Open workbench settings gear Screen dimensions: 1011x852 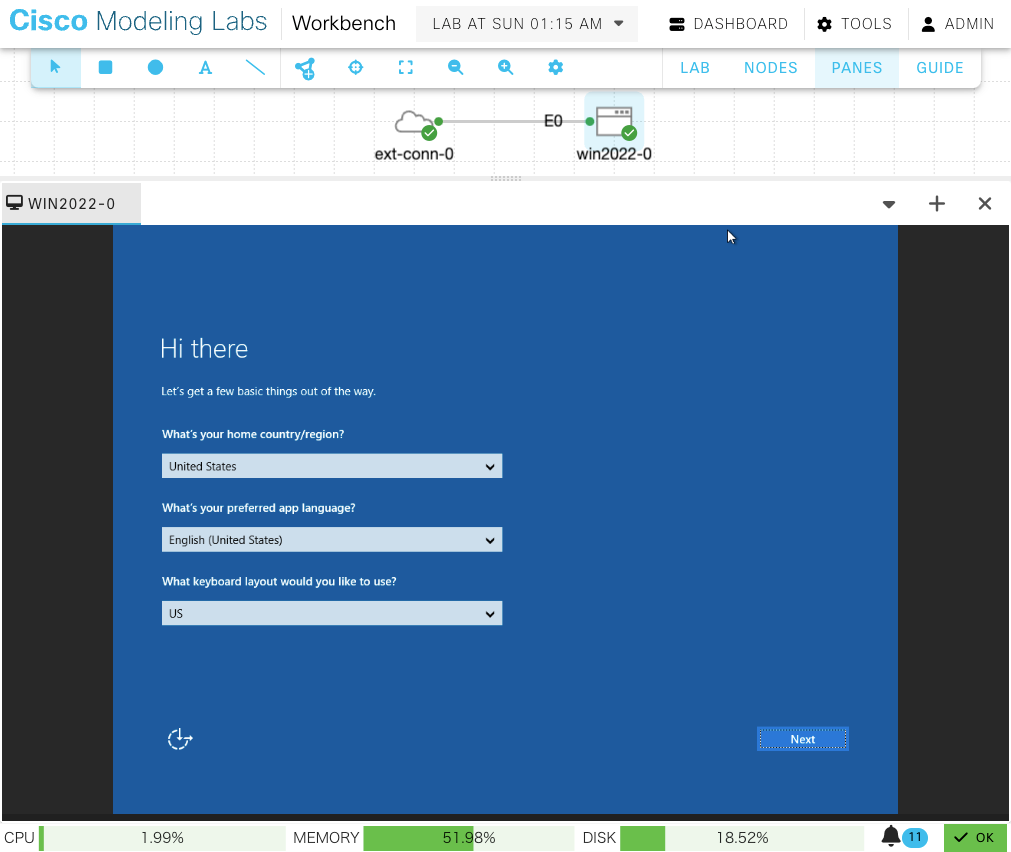pos(555,67)
